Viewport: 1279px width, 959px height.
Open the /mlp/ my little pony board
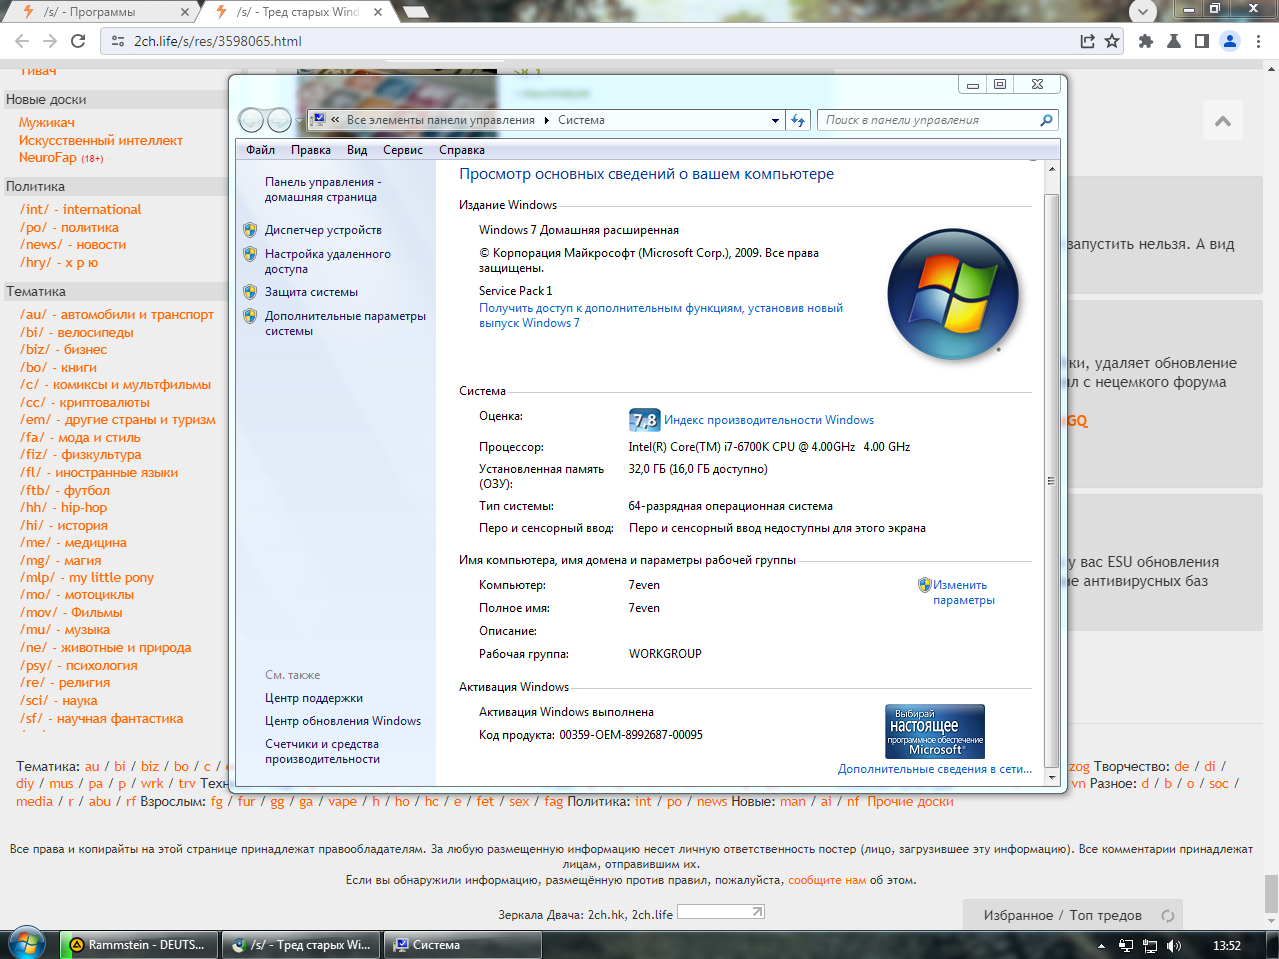click(87, 577)
